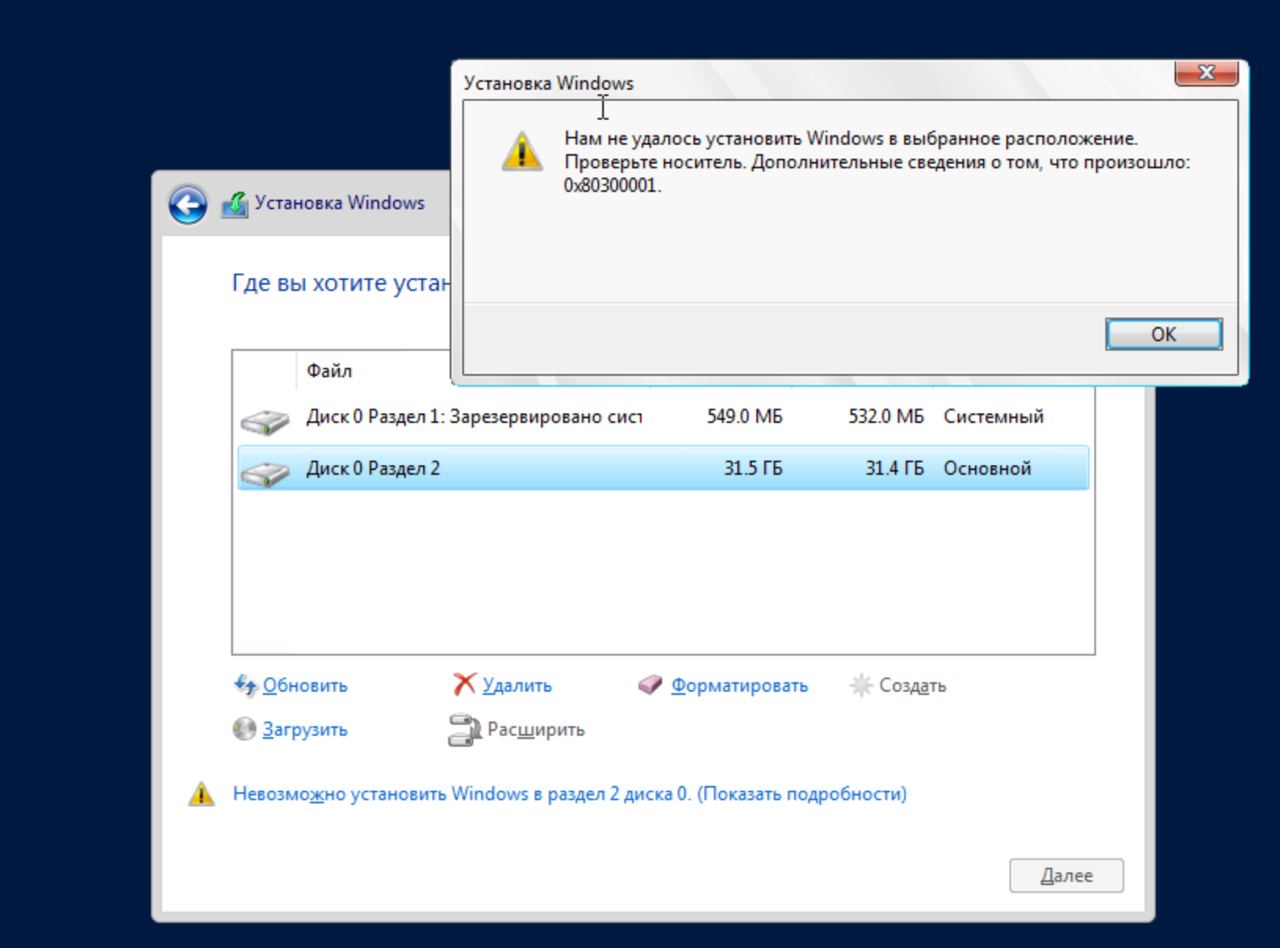Go back using the blue arrow
1280x948 pixels.
[188, 204]
